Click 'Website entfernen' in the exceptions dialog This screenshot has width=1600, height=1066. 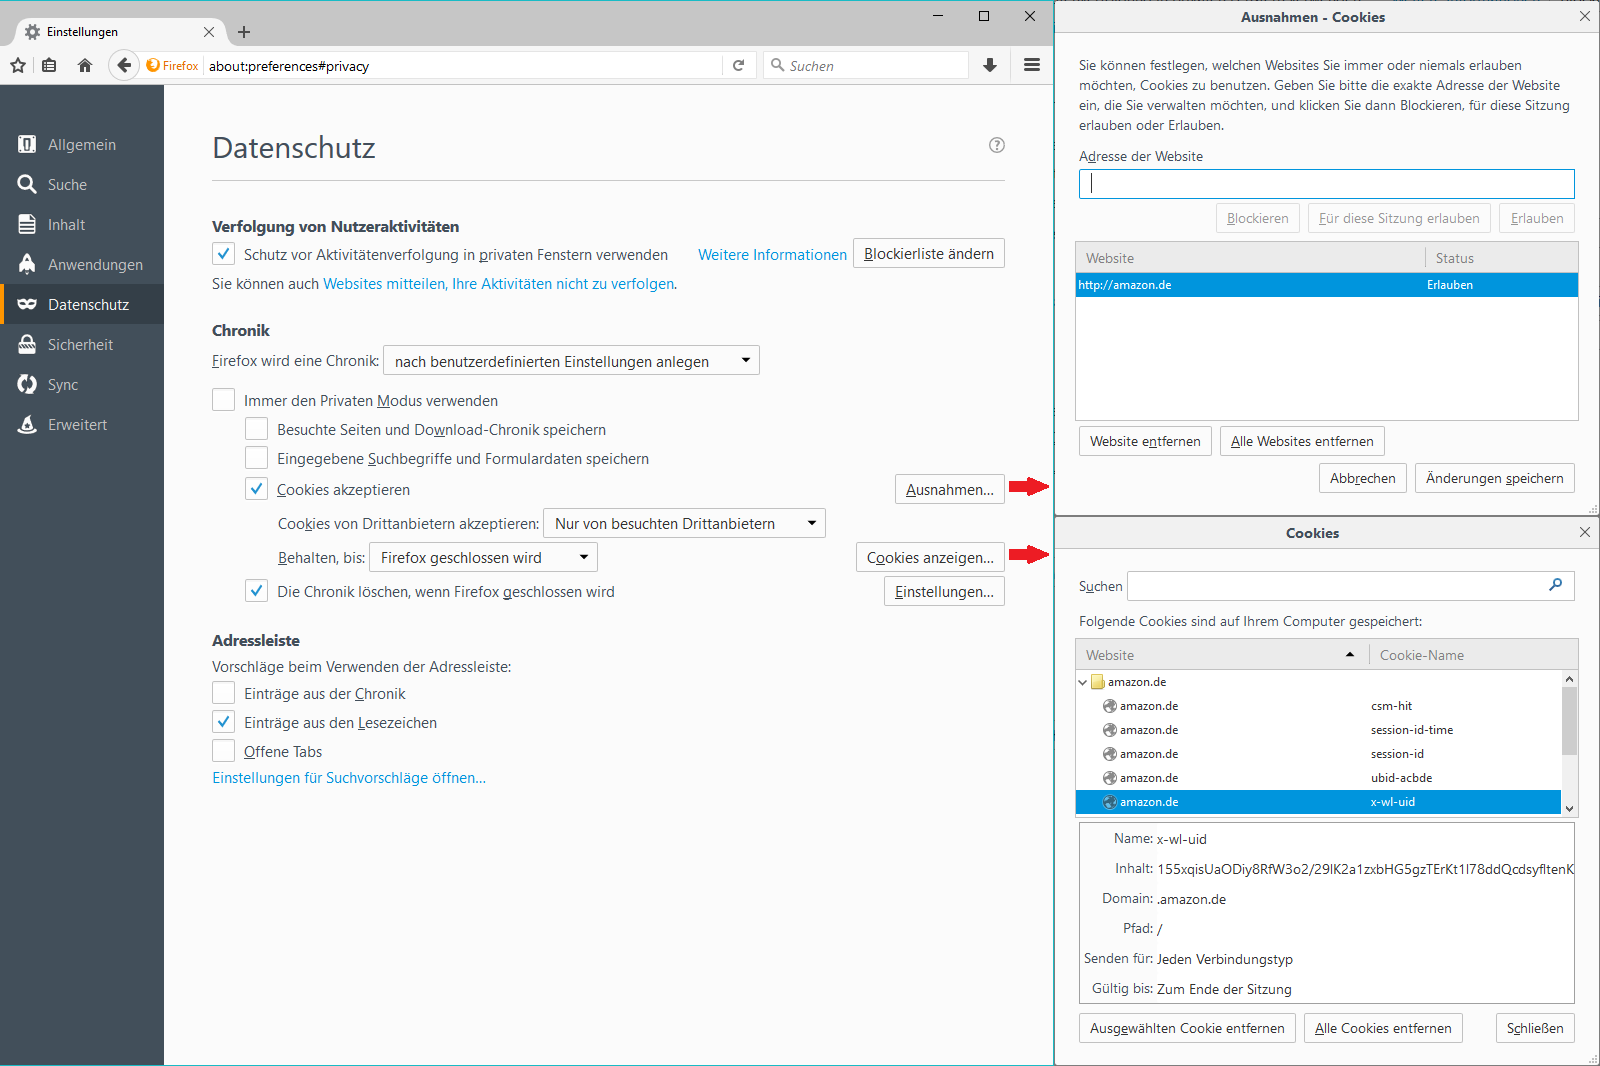(x=1145, y=441)
